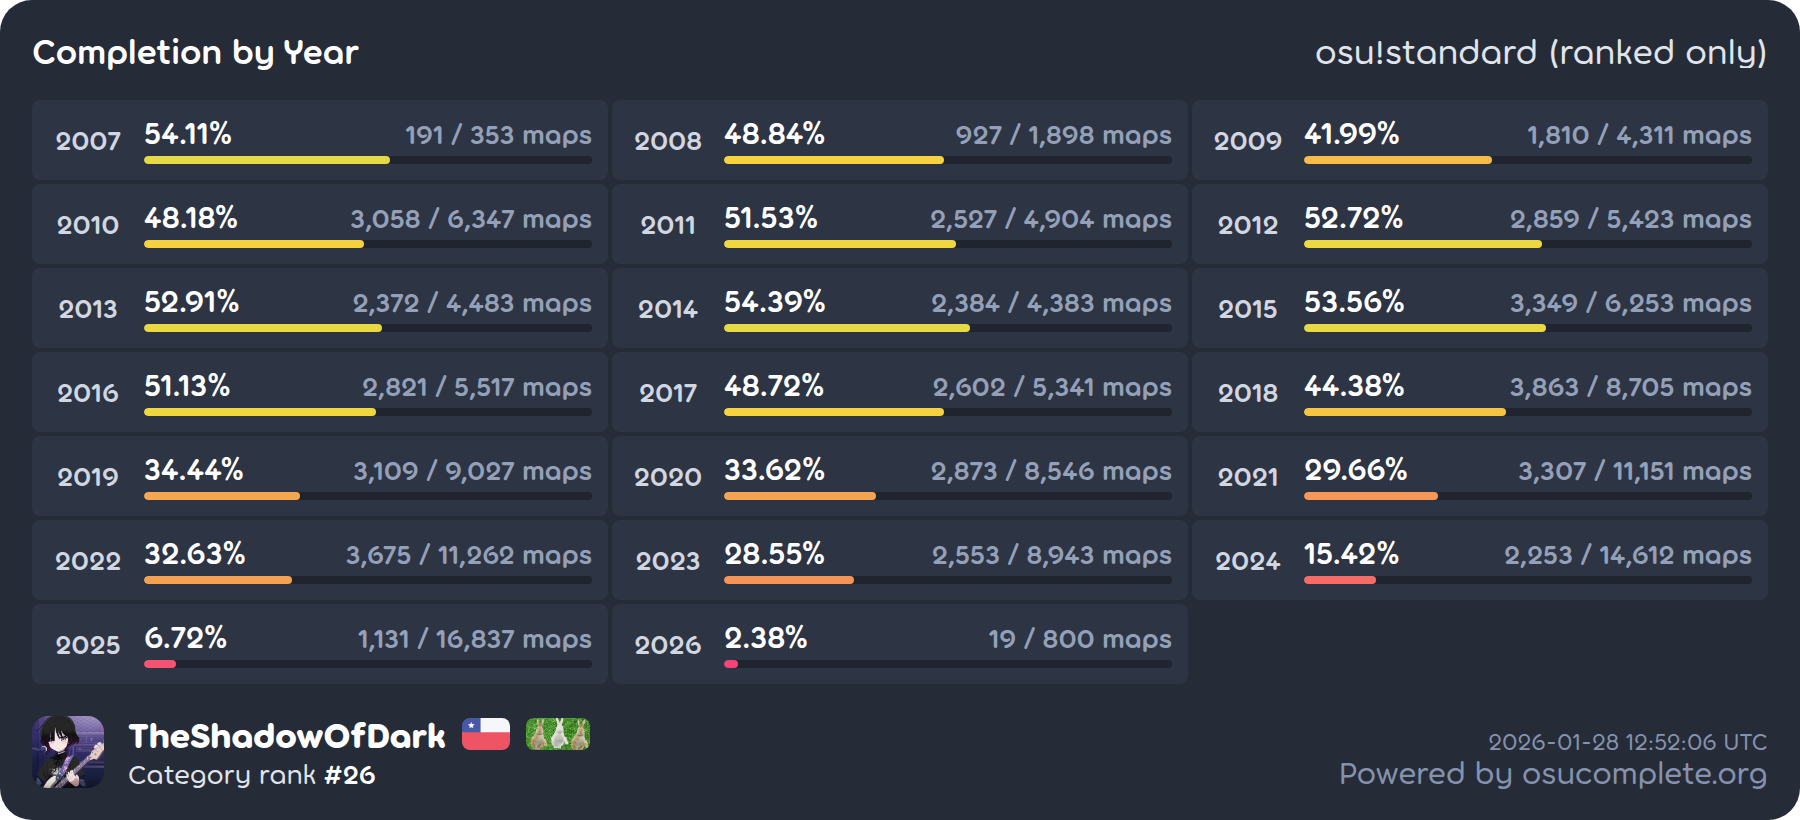This screenshot has width=1800, height=820.
Task: Click the 6.72% value for 2025
Action: click(x=185, y=638)
